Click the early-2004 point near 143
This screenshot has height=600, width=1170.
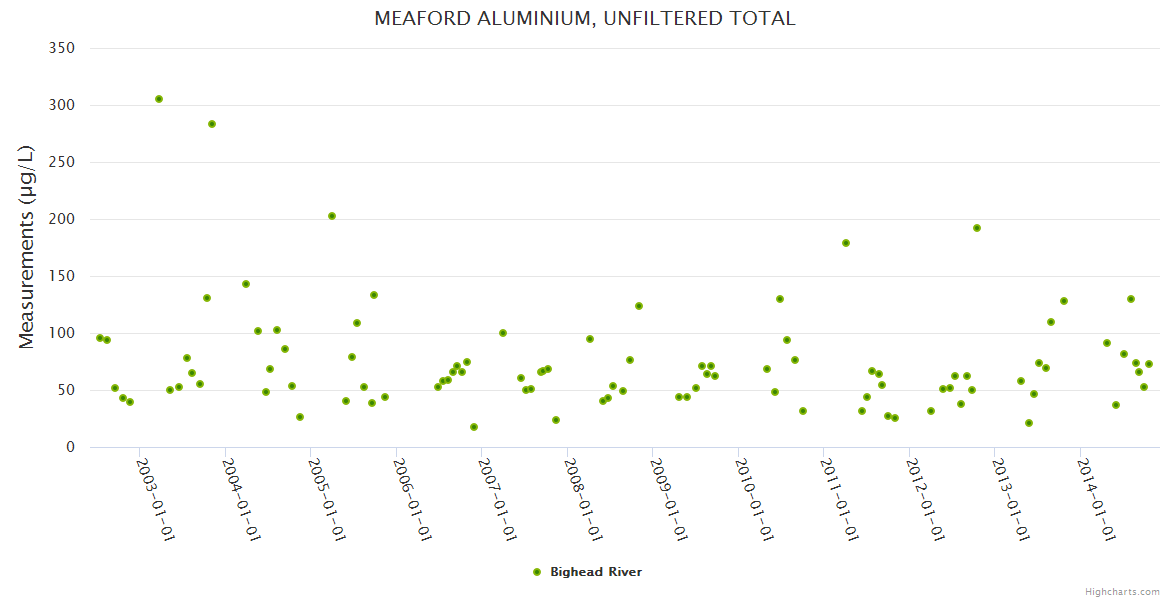(x=246, y=284)
